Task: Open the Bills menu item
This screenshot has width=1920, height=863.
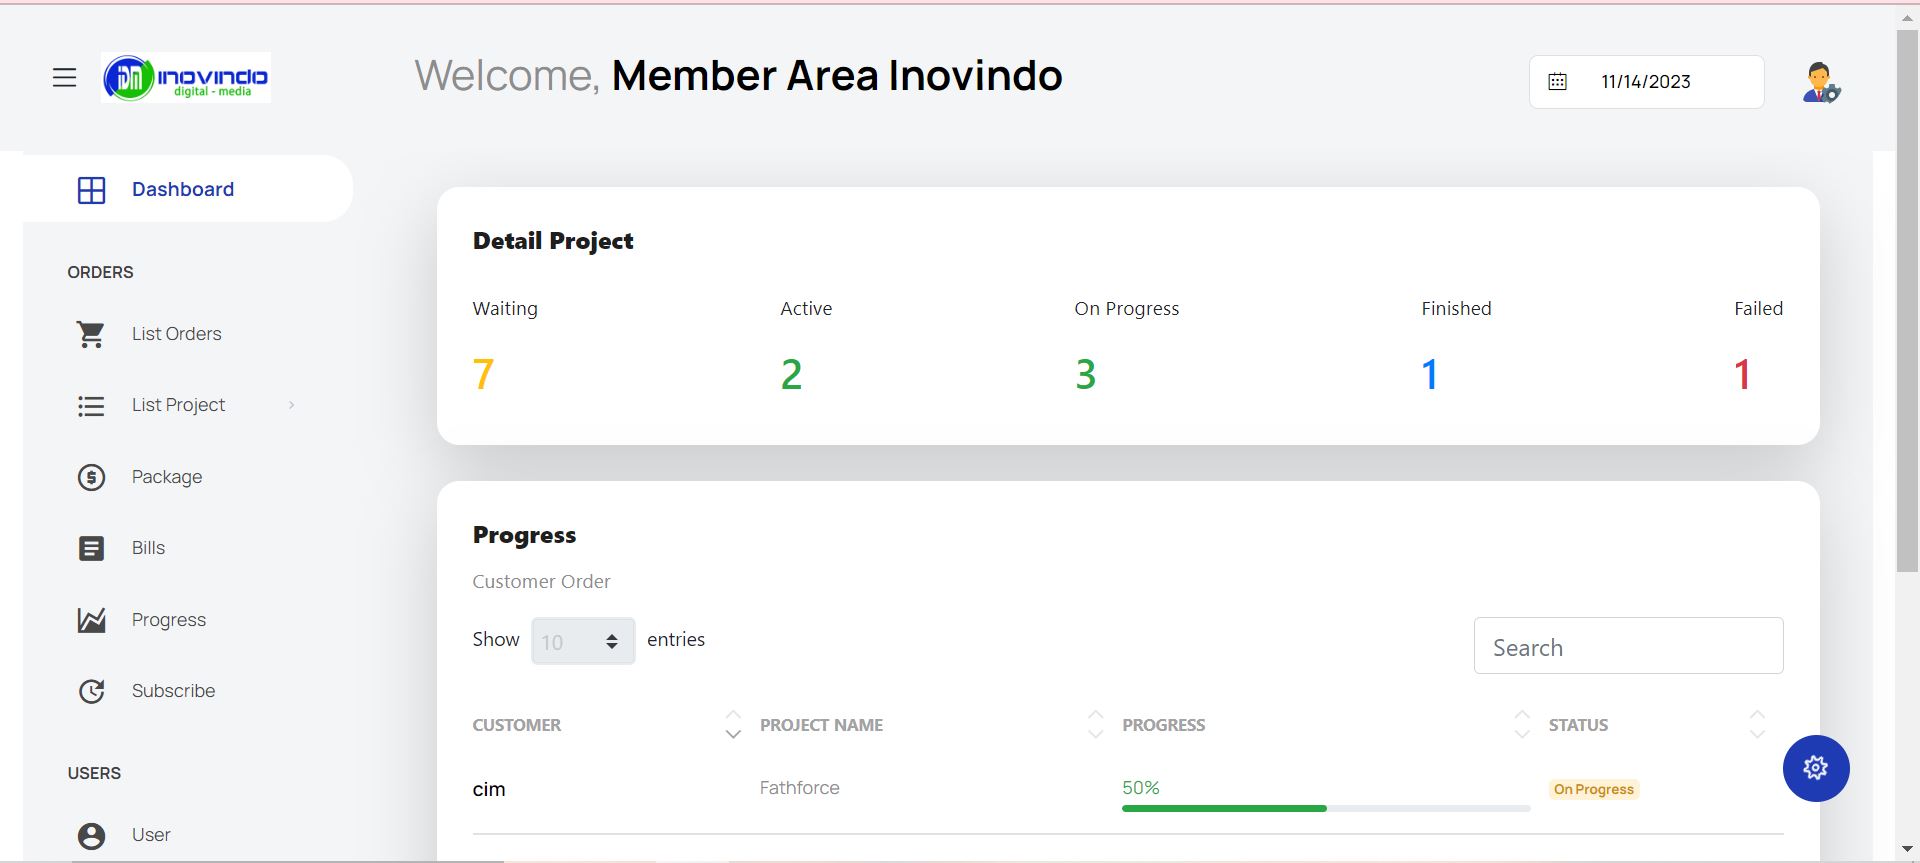Action: click(x=148, y=548)
